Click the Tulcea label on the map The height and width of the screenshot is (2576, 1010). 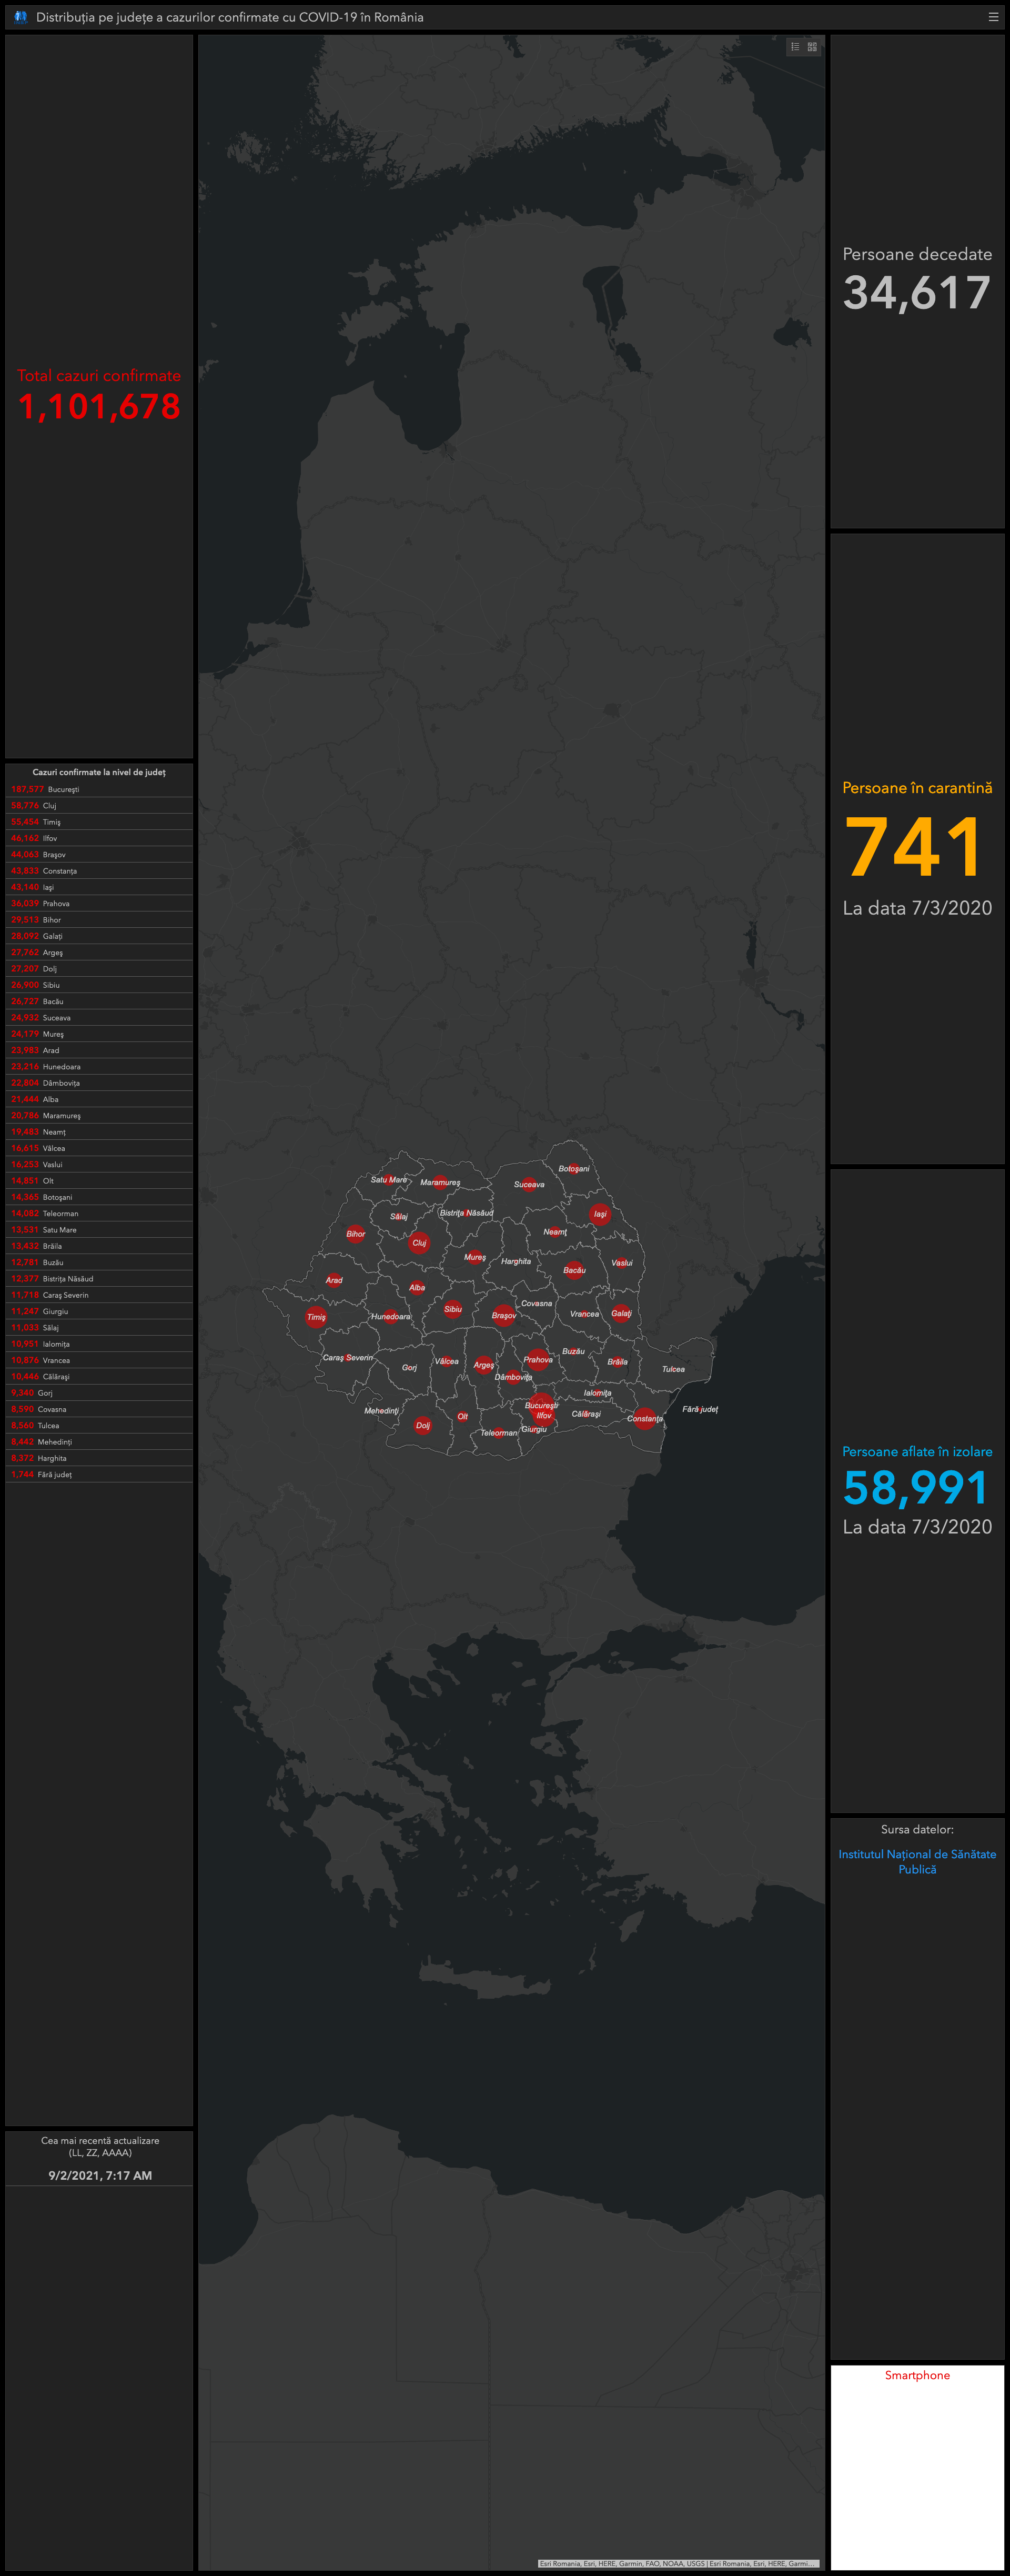pyautogui.click(x=673, y=1369)
